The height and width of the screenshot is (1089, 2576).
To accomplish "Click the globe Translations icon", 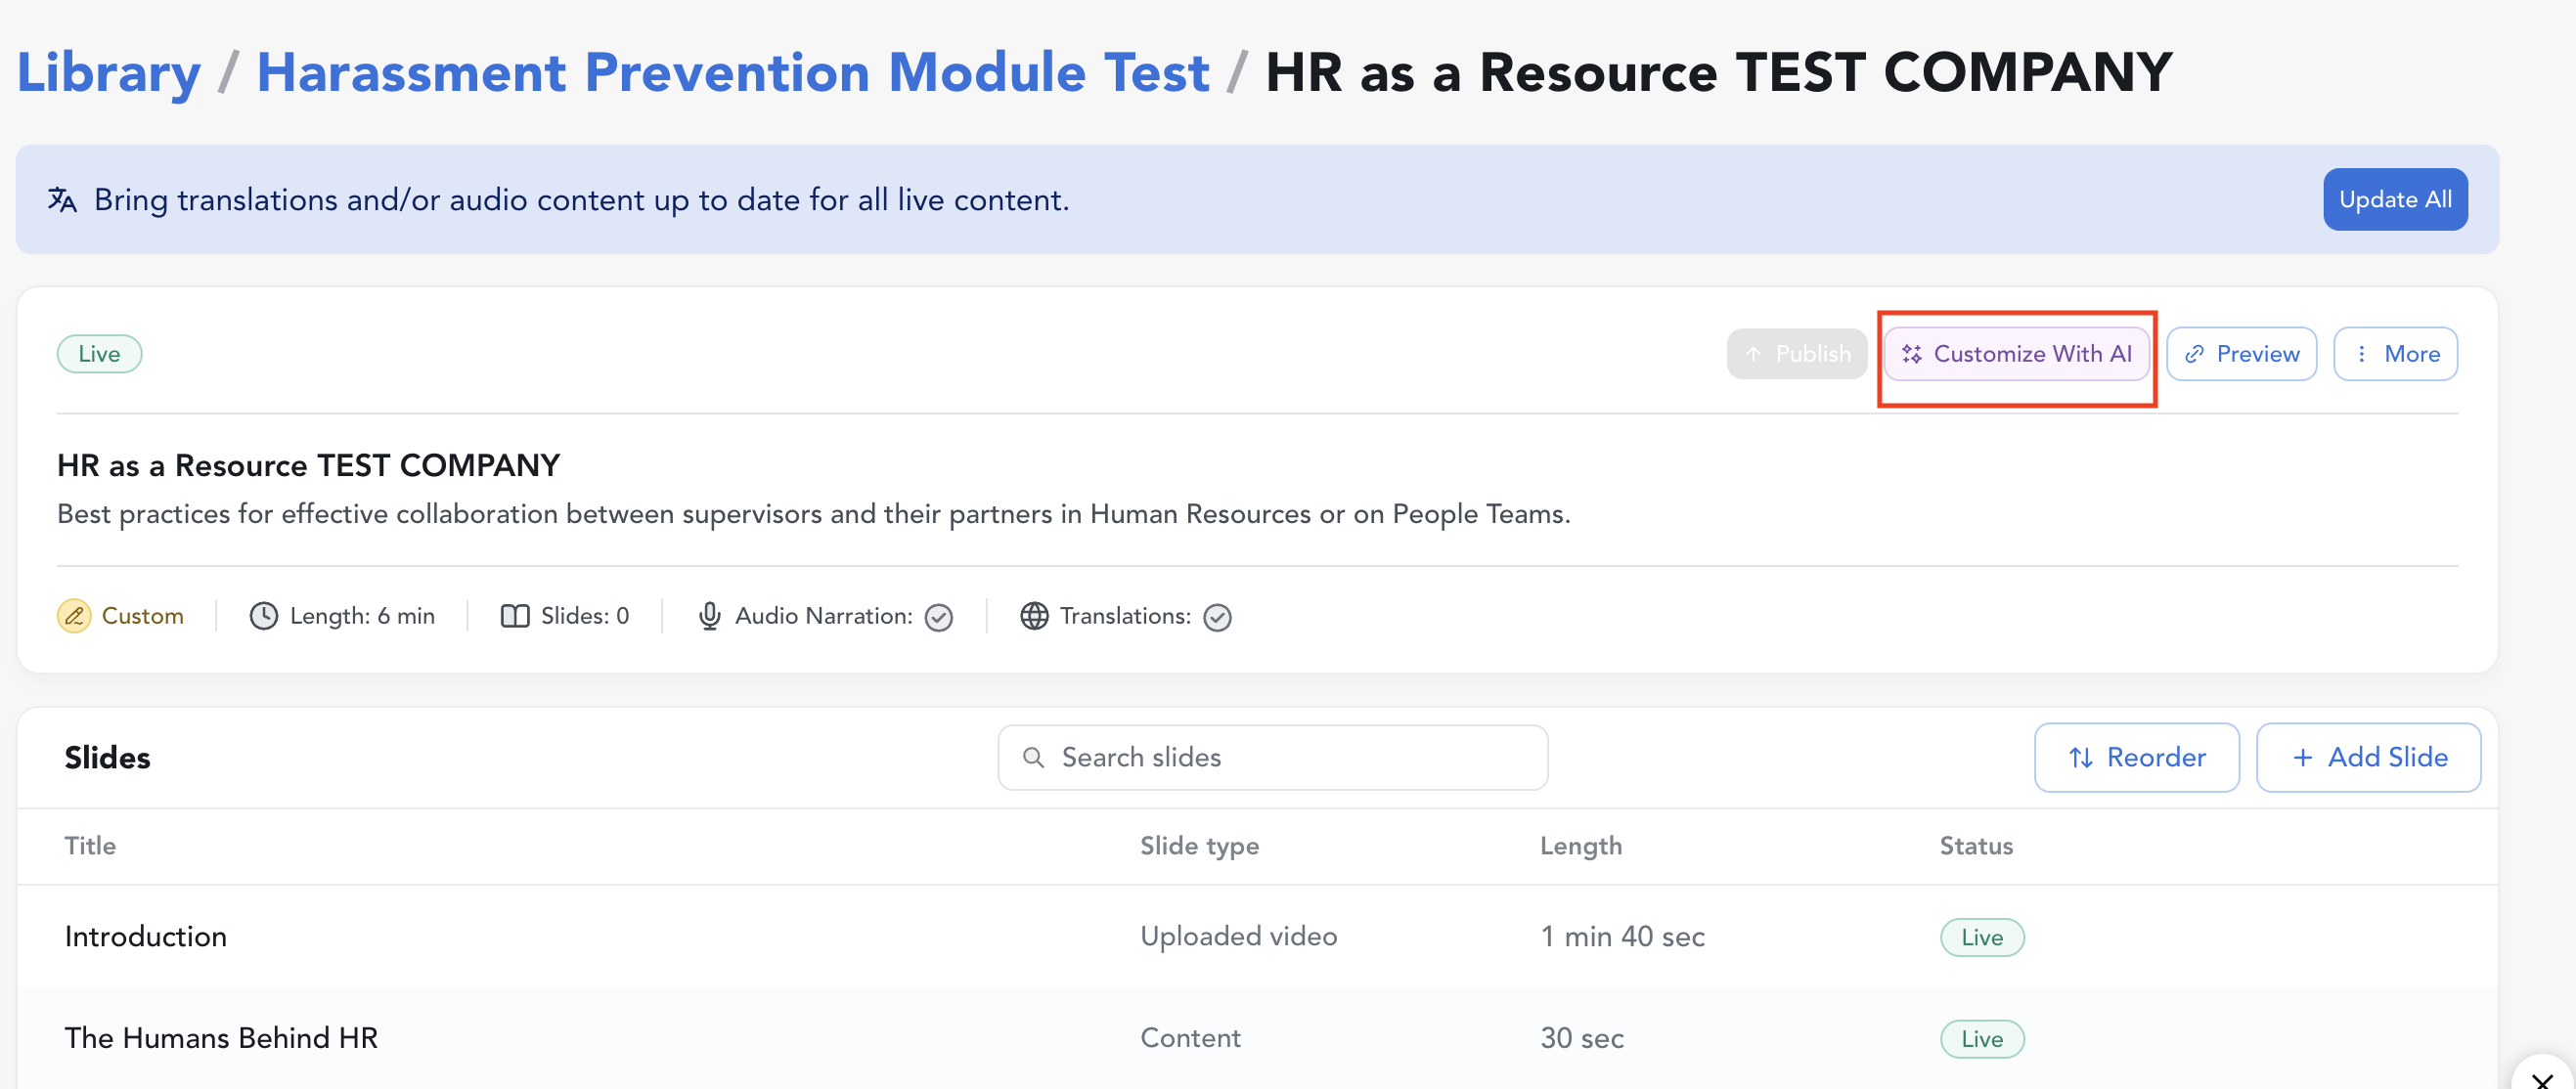I will tap(1034, 616).
